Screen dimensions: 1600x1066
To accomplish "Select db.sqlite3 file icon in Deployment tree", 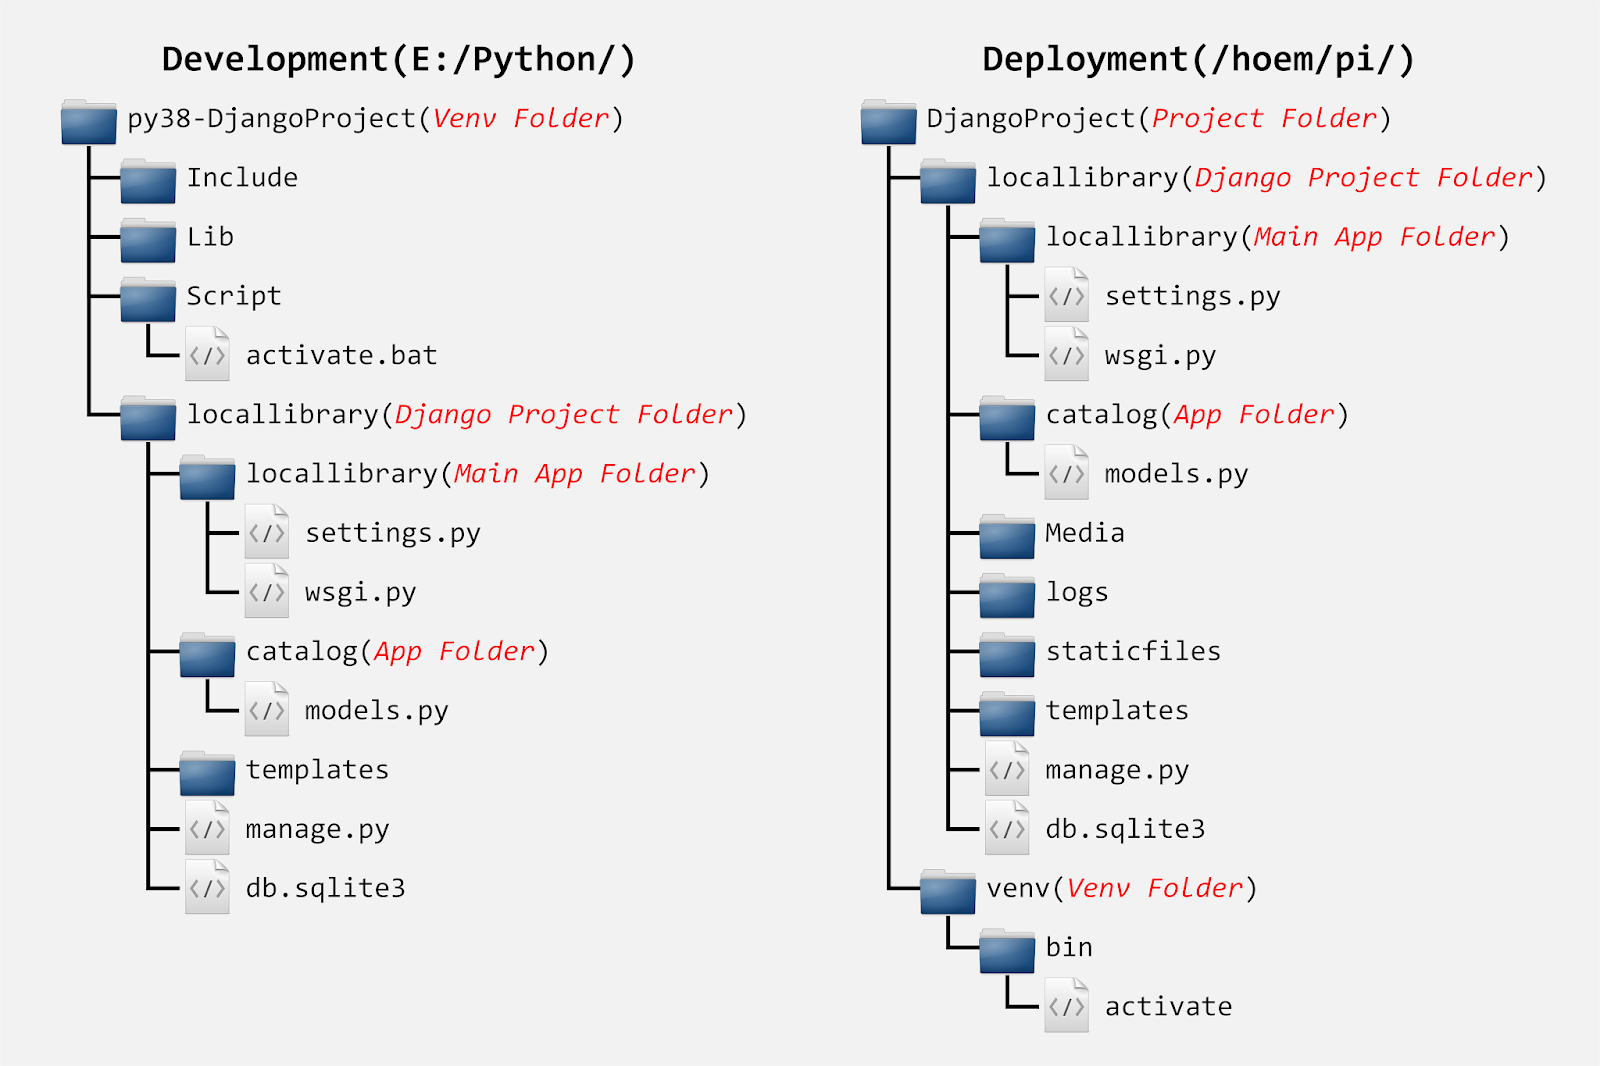I will [x=1008, y=828].
